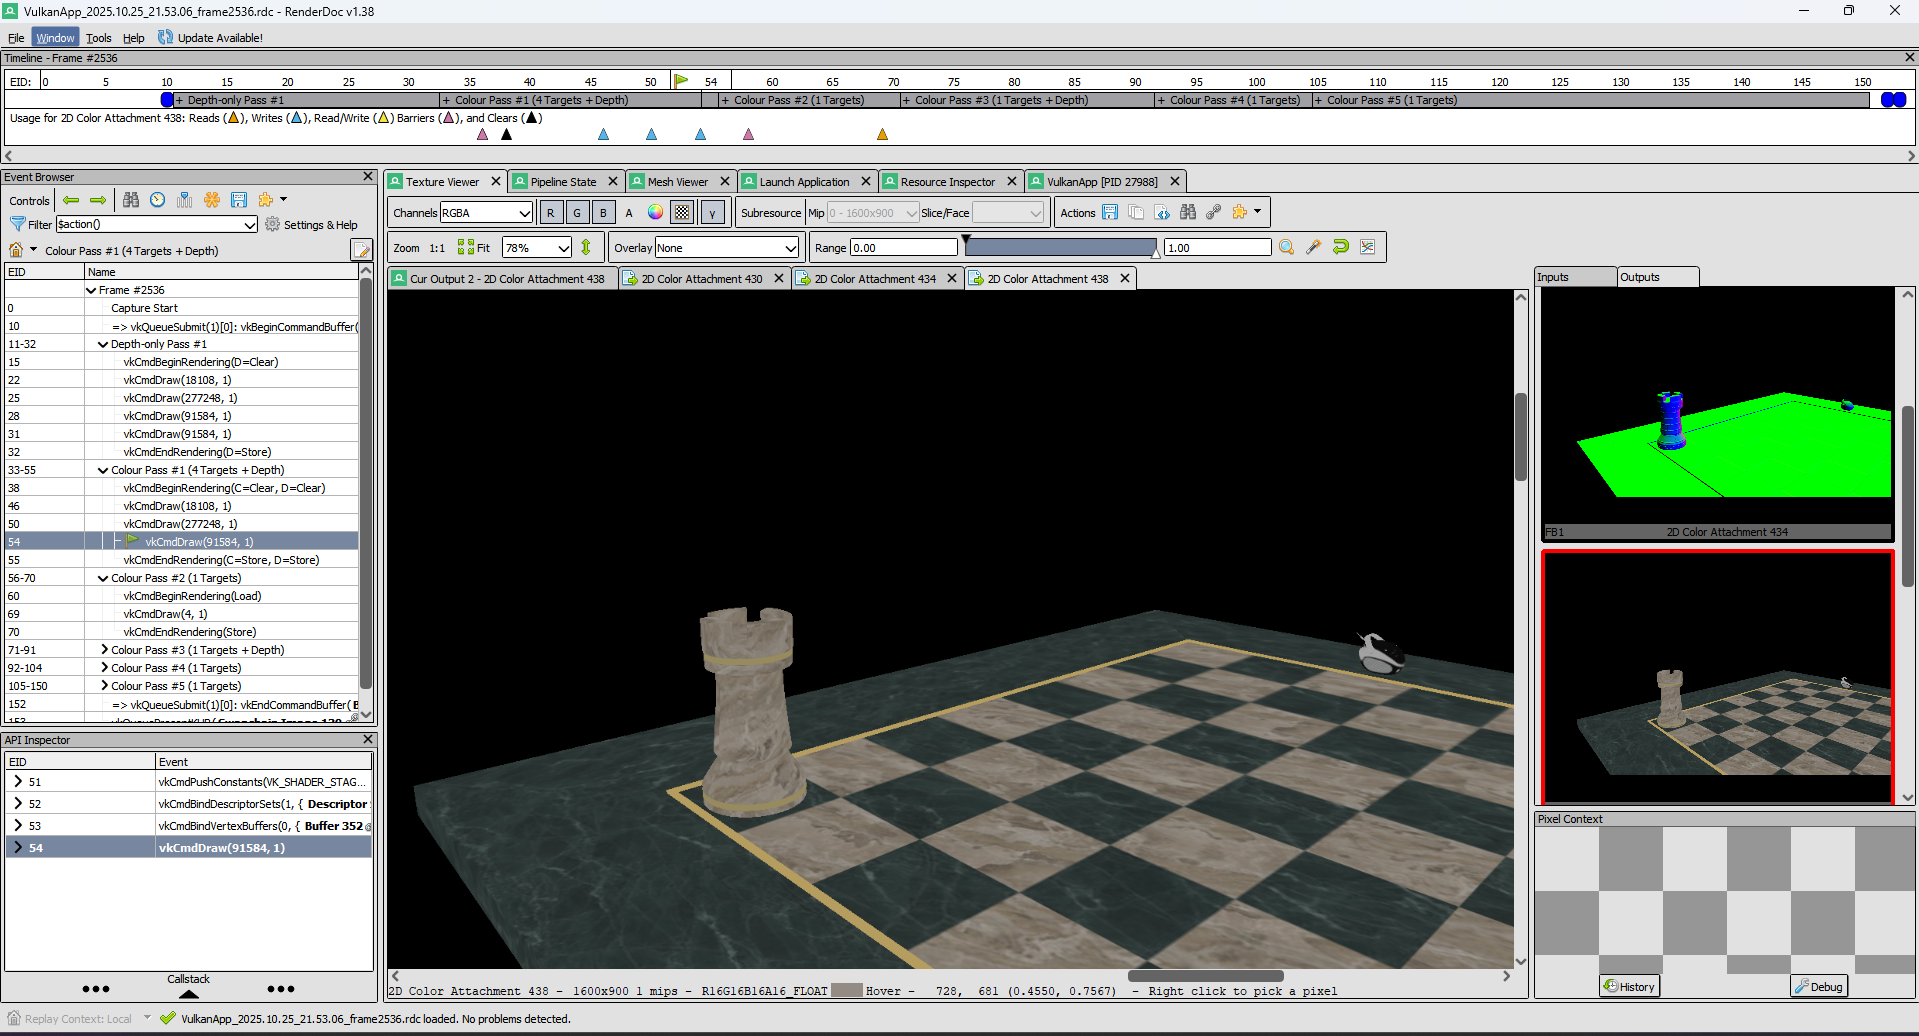Toggle the checkerboard background button
Image resolution: width=1919 pixels, height=1036 pixels.
point(682,212)
